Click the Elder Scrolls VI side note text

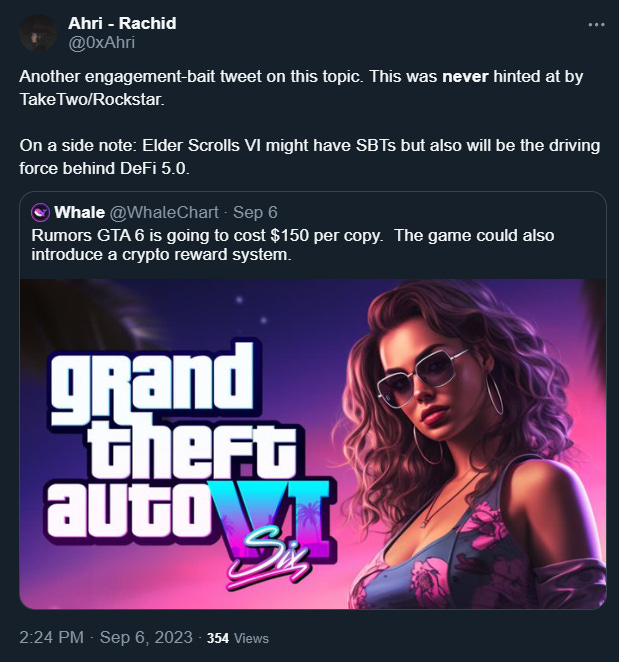(310, 146)
